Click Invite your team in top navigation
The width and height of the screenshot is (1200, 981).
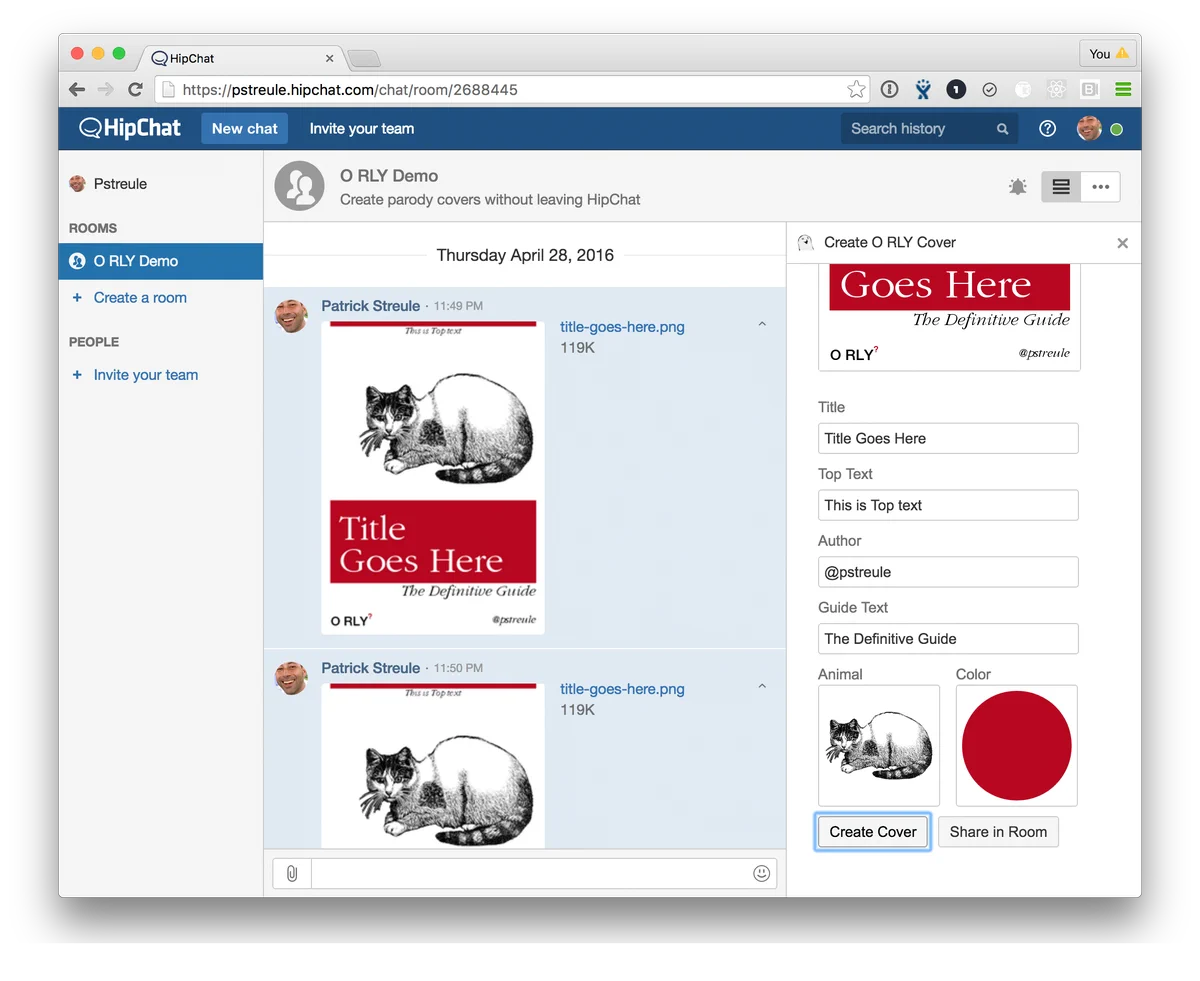click(x=361, y=128)
